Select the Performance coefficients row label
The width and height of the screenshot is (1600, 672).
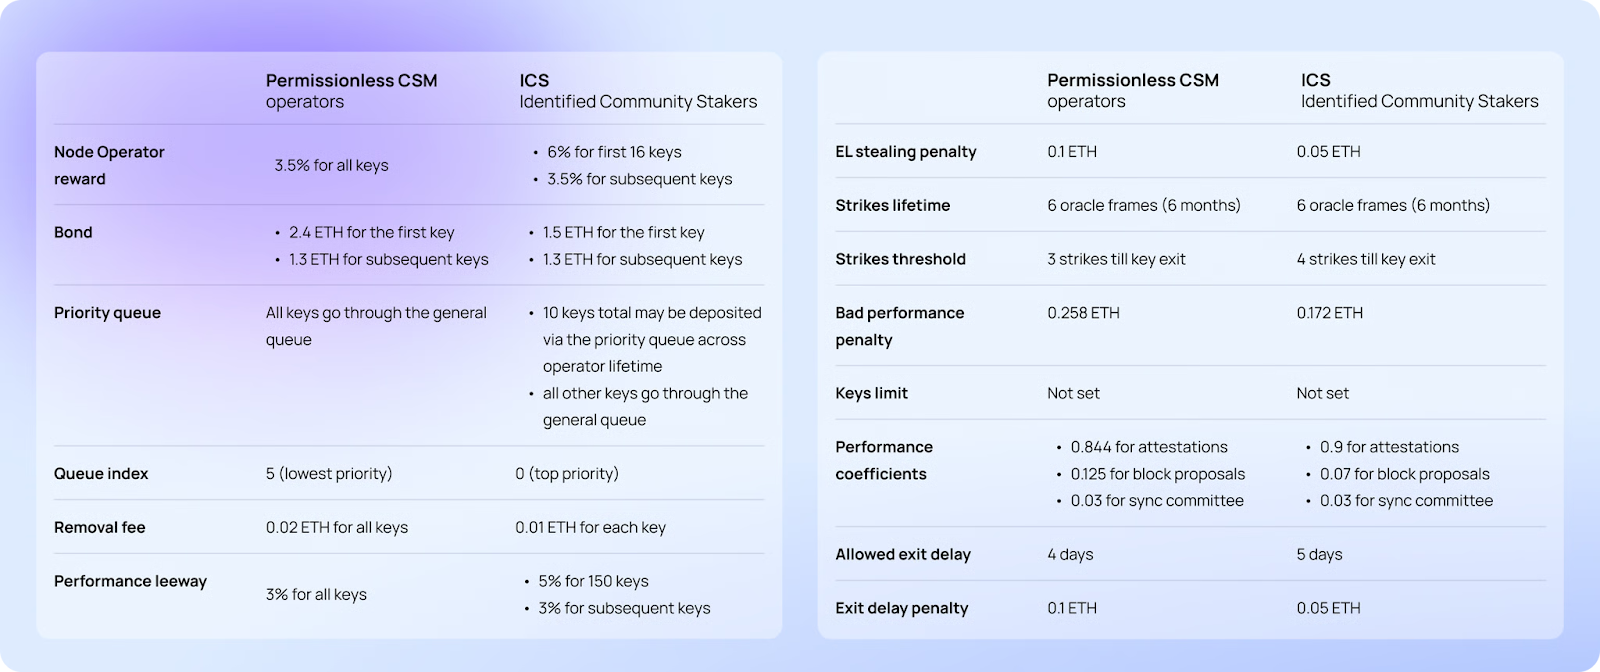point(884,460)
